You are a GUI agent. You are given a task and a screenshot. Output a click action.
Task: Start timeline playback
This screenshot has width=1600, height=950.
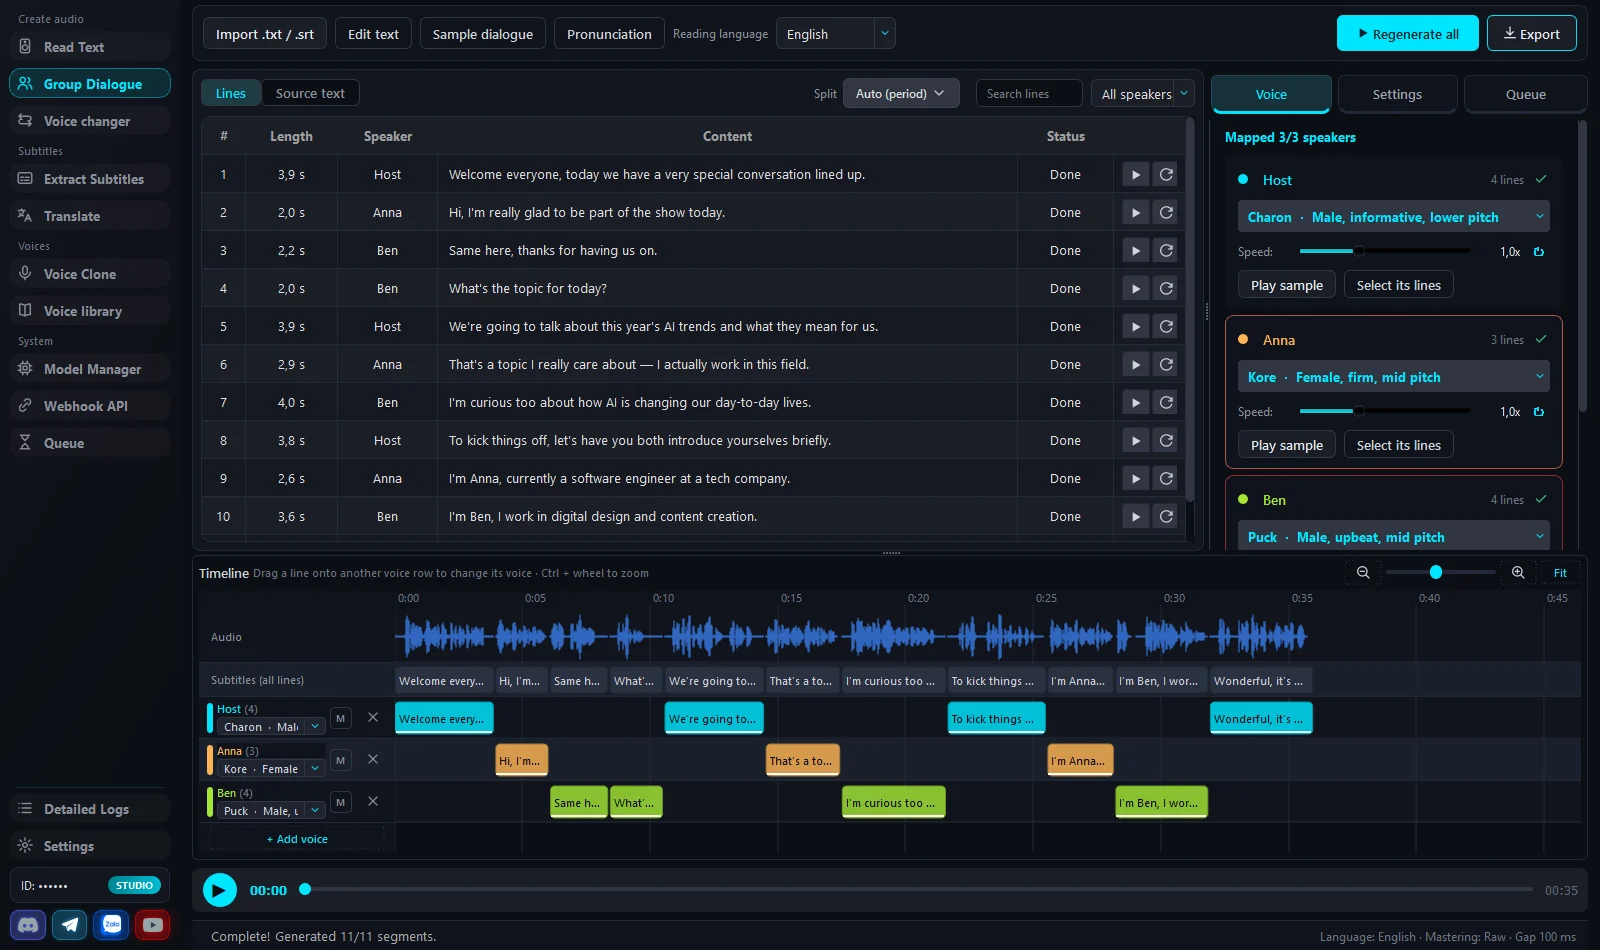point(219,889)
